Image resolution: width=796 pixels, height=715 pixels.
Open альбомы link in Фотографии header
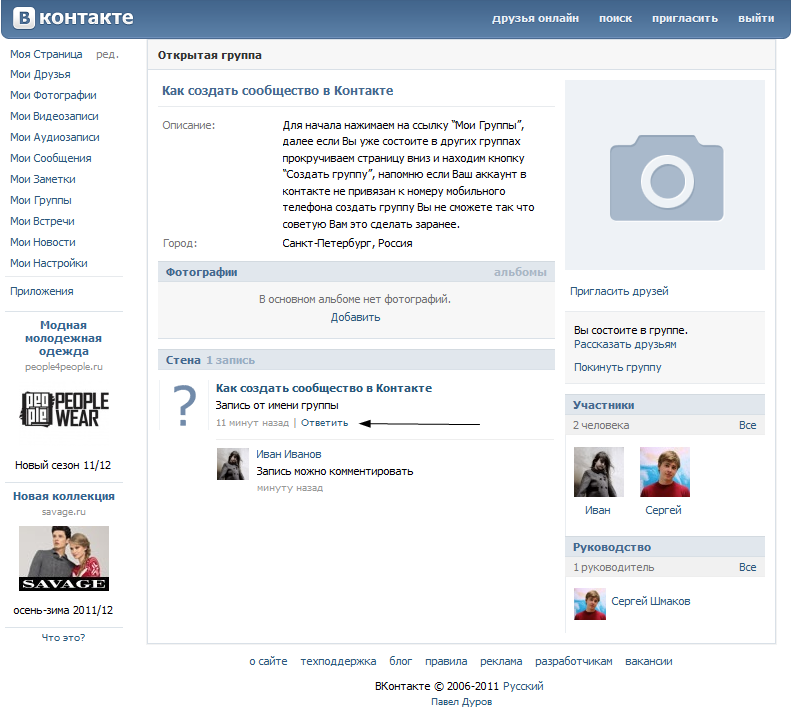pos(522,274)
